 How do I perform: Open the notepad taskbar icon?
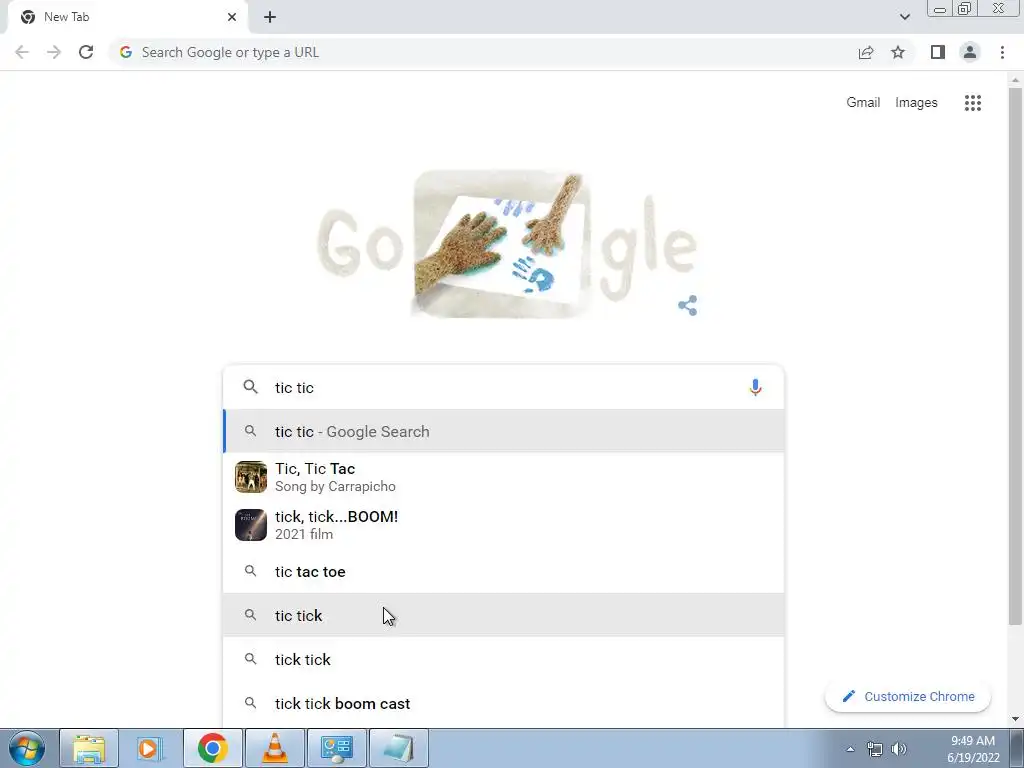(x=399, y=748)
